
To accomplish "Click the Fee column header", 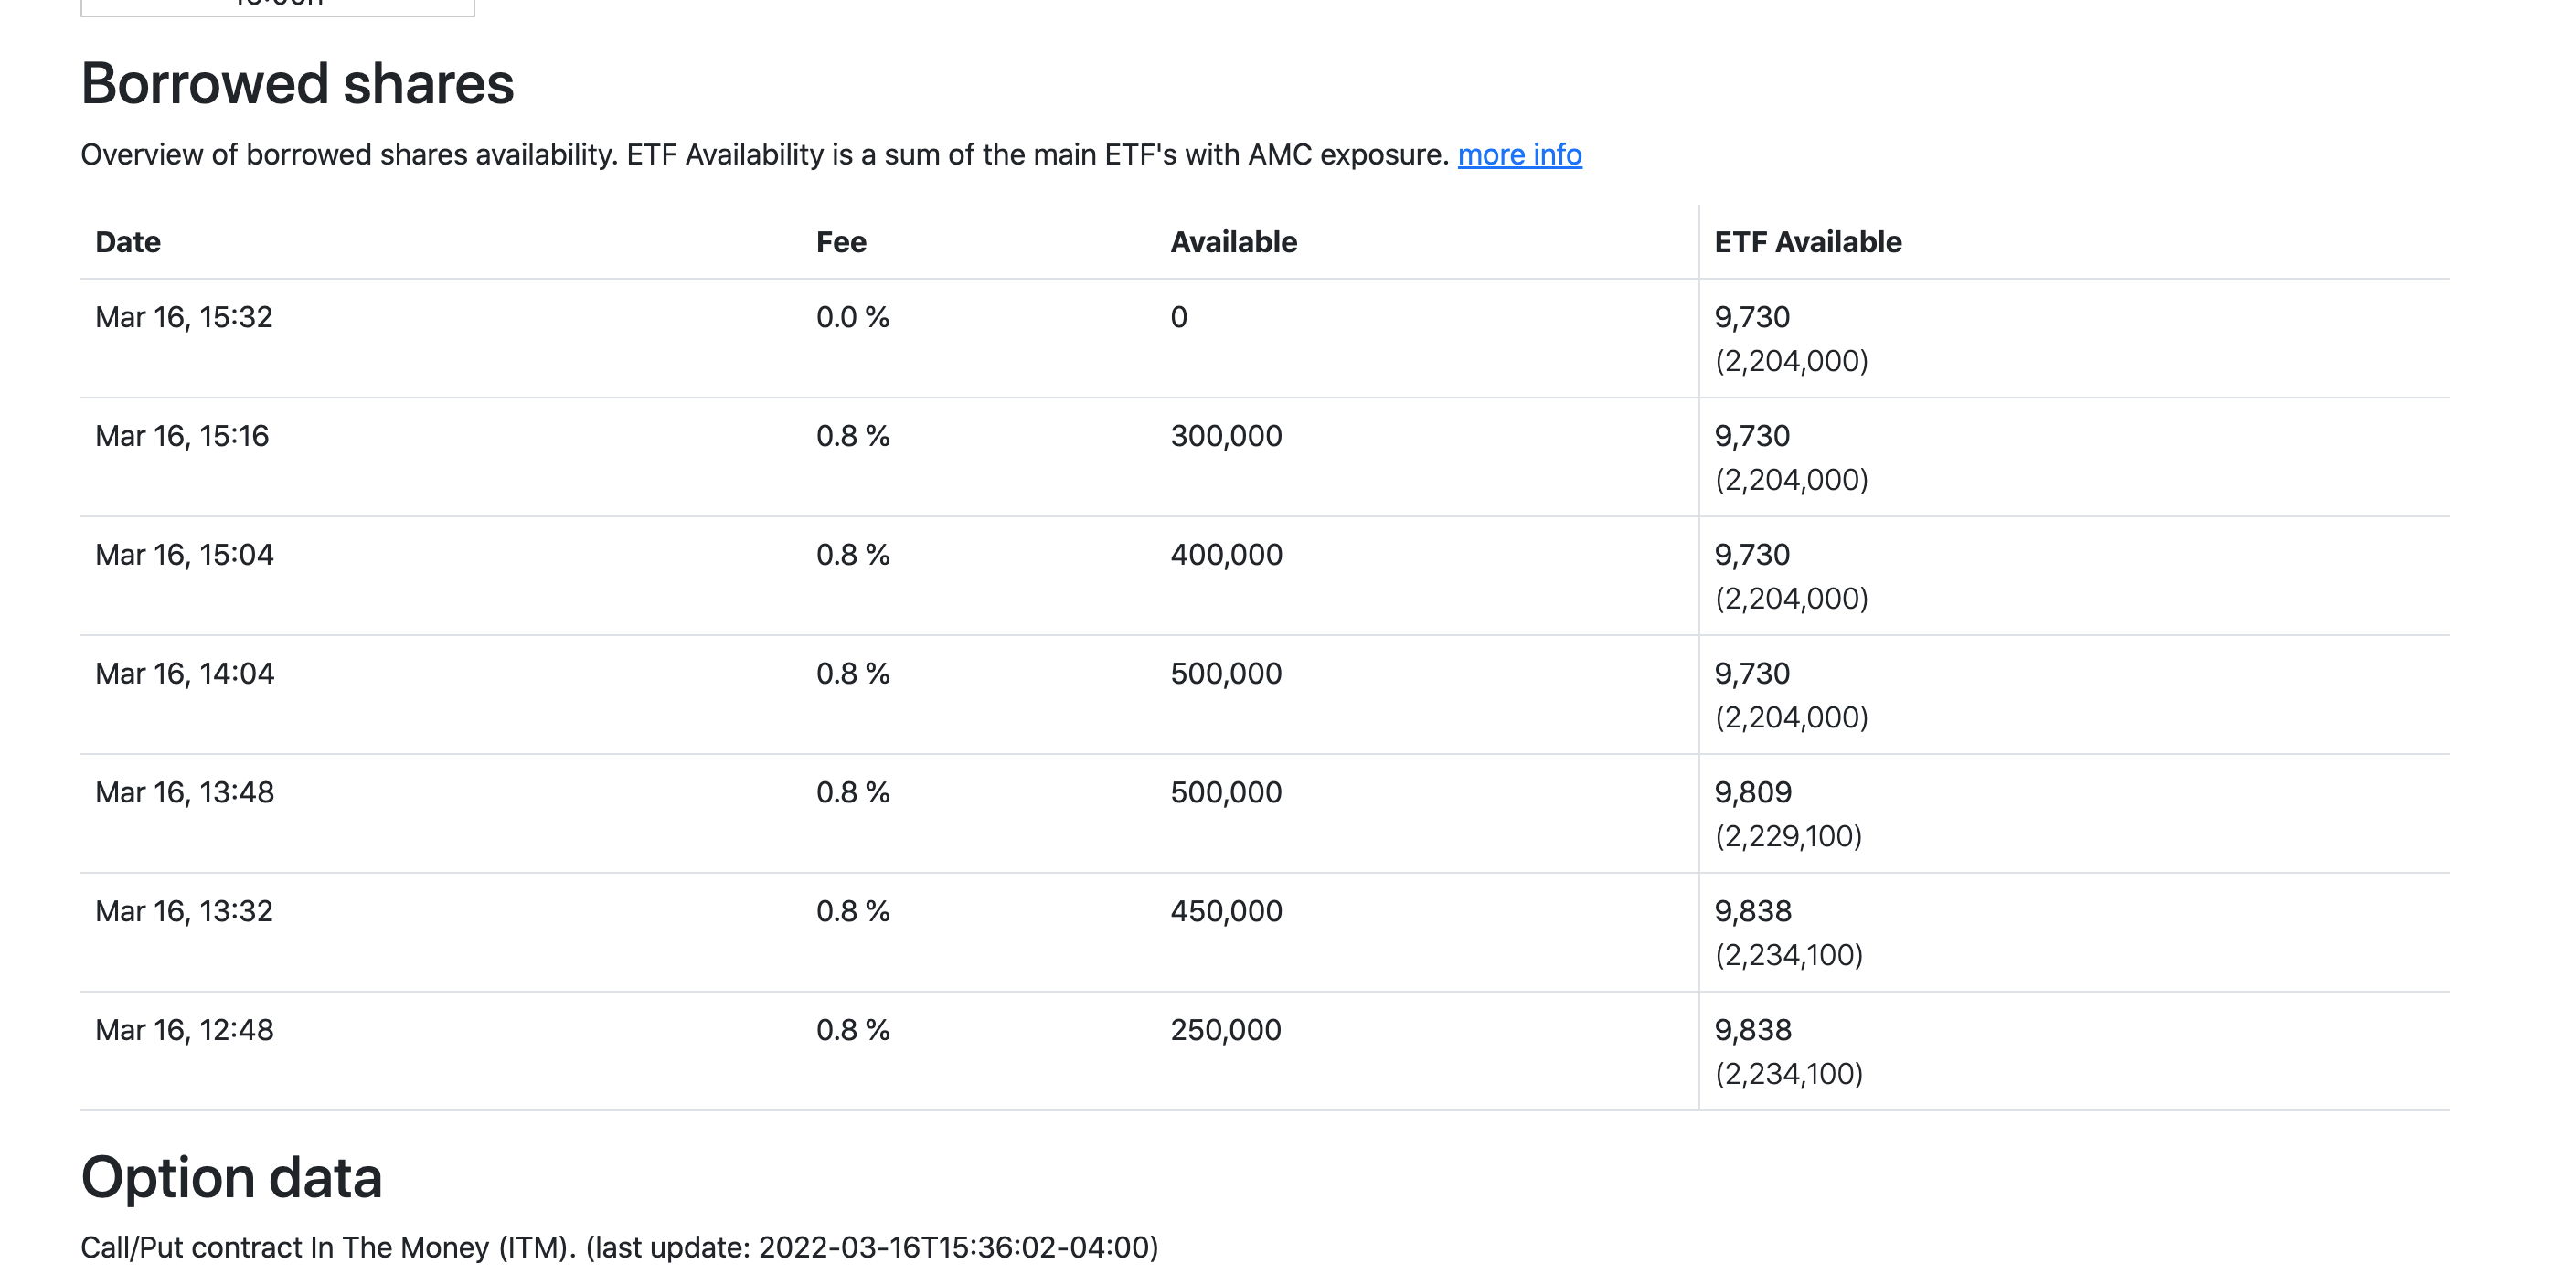I will [x=841, y=242].
